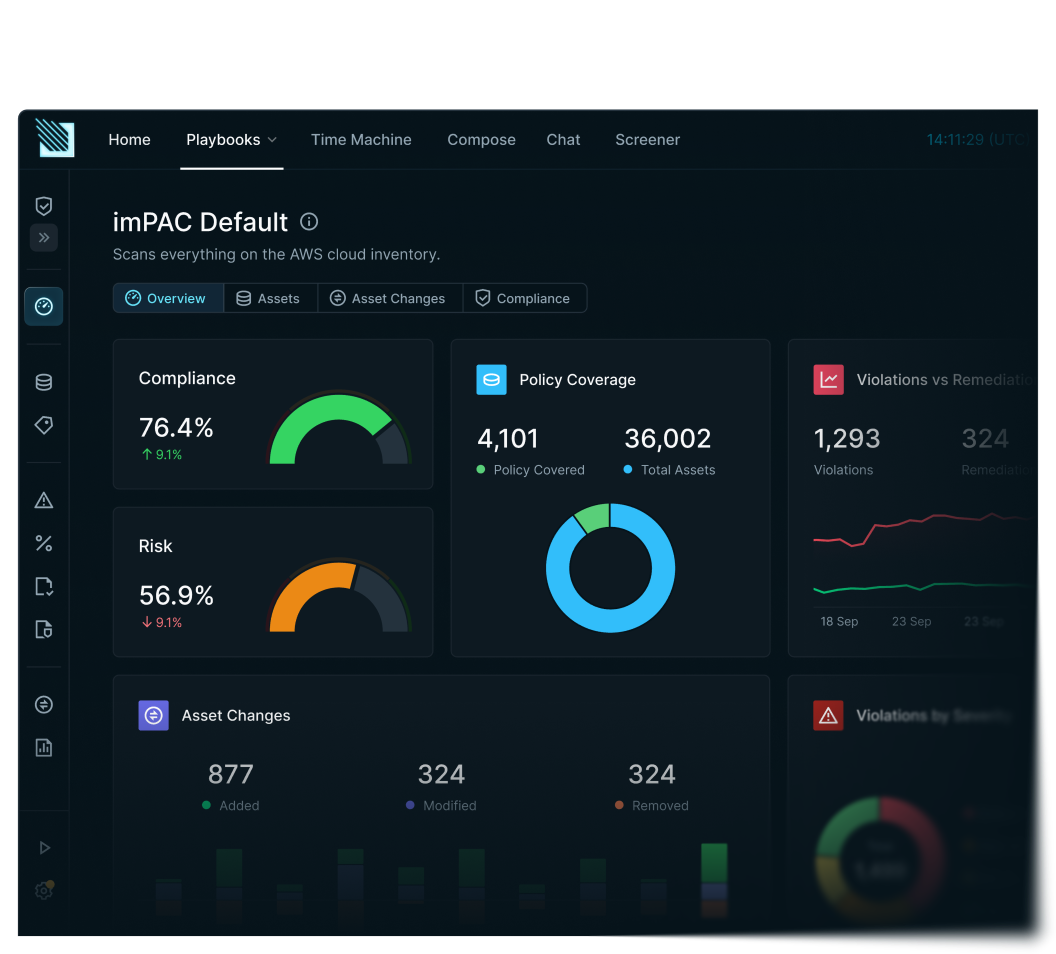The image size is (1056, 954).
Task: Click the percent icon in the sidebar
Action: point(44,543)
